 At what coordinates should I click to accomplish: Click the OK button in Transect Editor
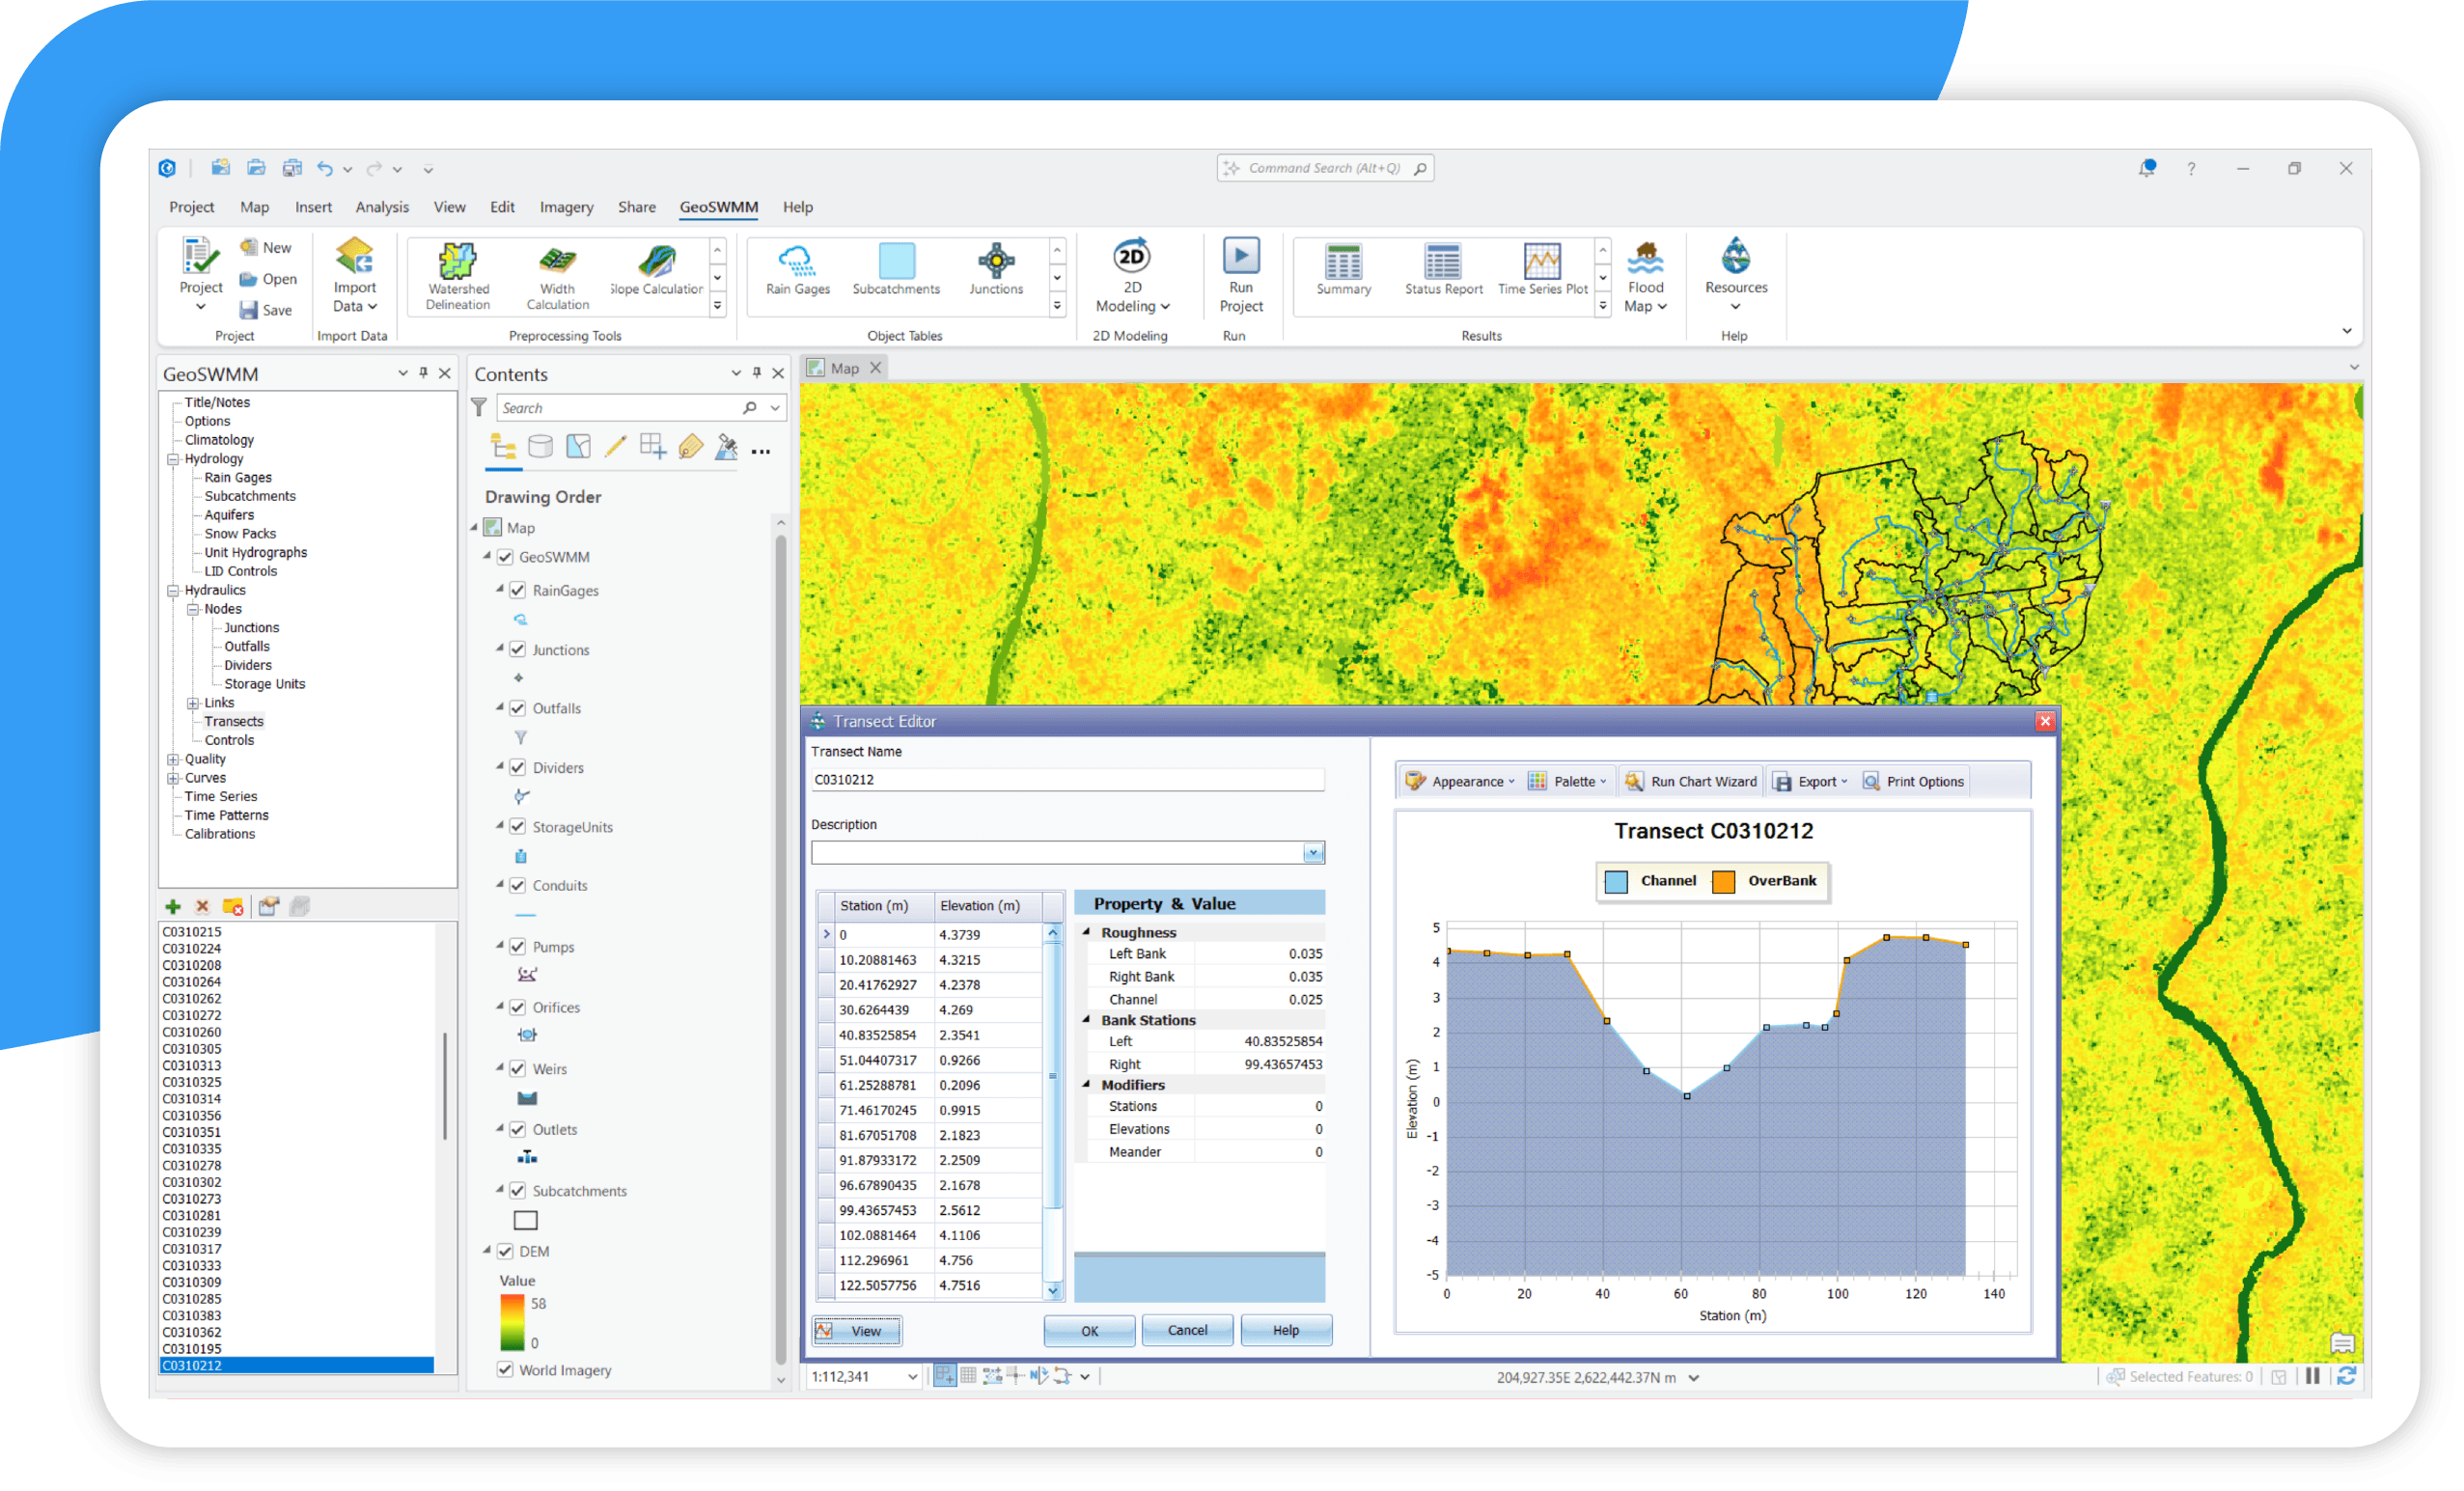point(1088,1330)
